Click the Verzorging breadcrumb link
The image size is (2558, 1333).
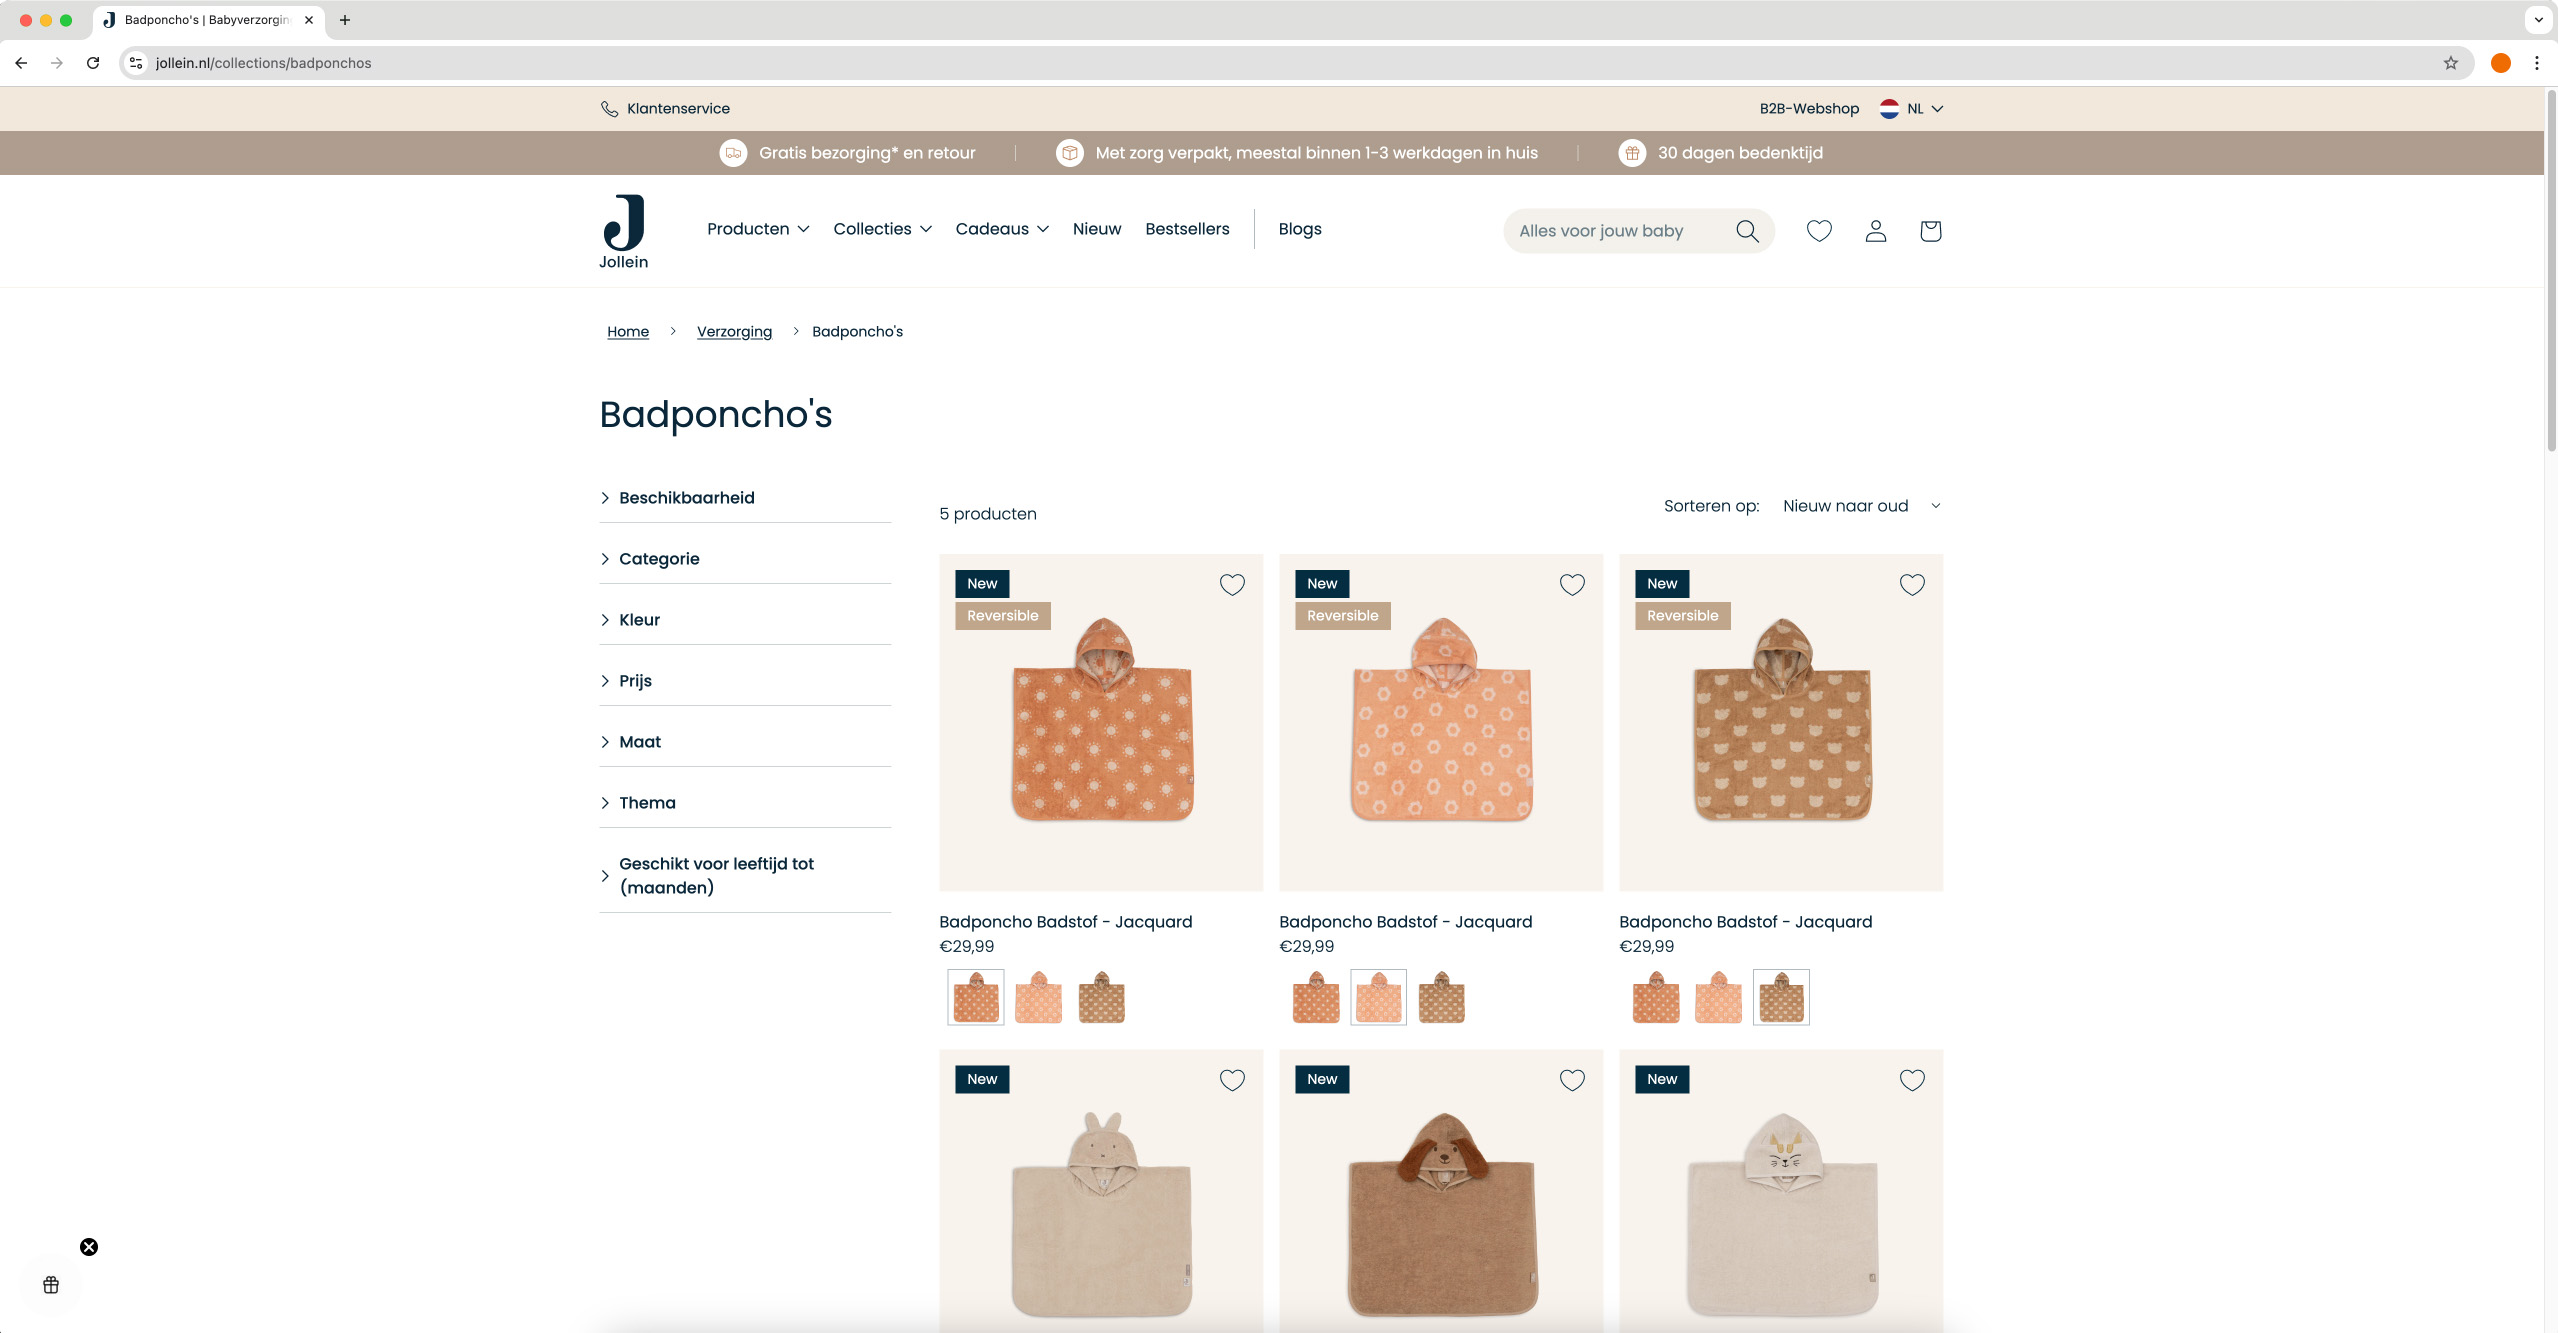tap(734, 332)
